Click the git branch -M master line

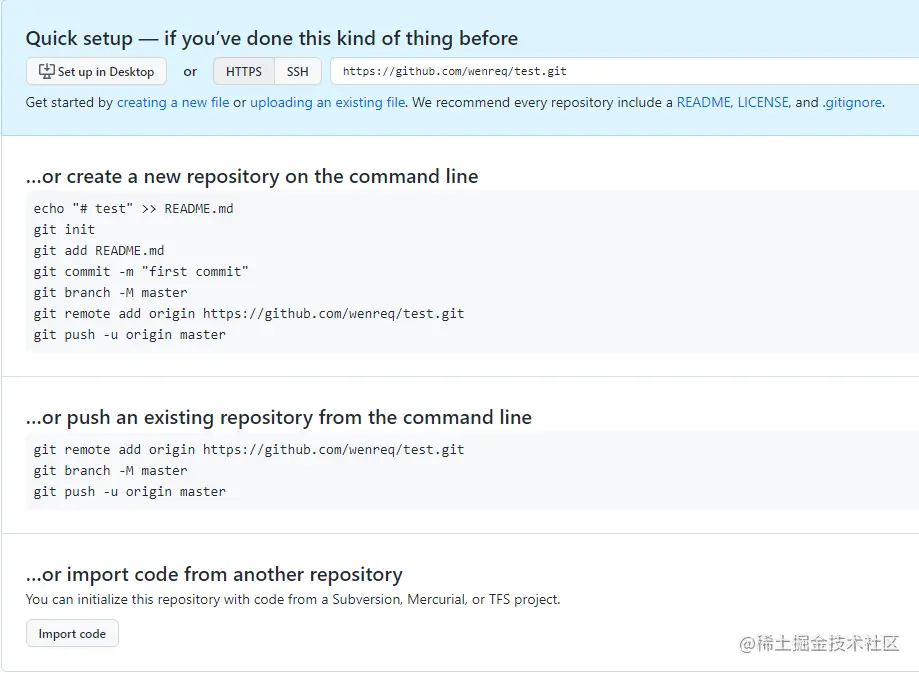(109, 292)
